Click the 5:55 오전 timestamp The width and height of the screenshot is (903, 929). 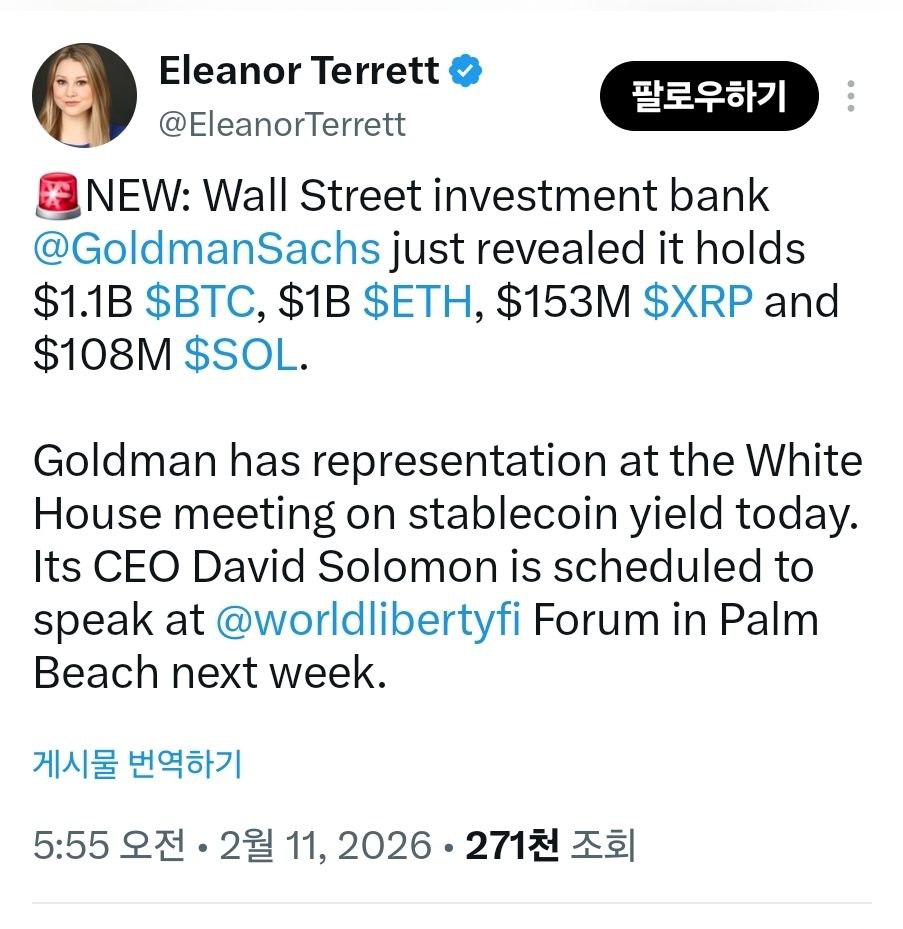(x=109, y=847)
